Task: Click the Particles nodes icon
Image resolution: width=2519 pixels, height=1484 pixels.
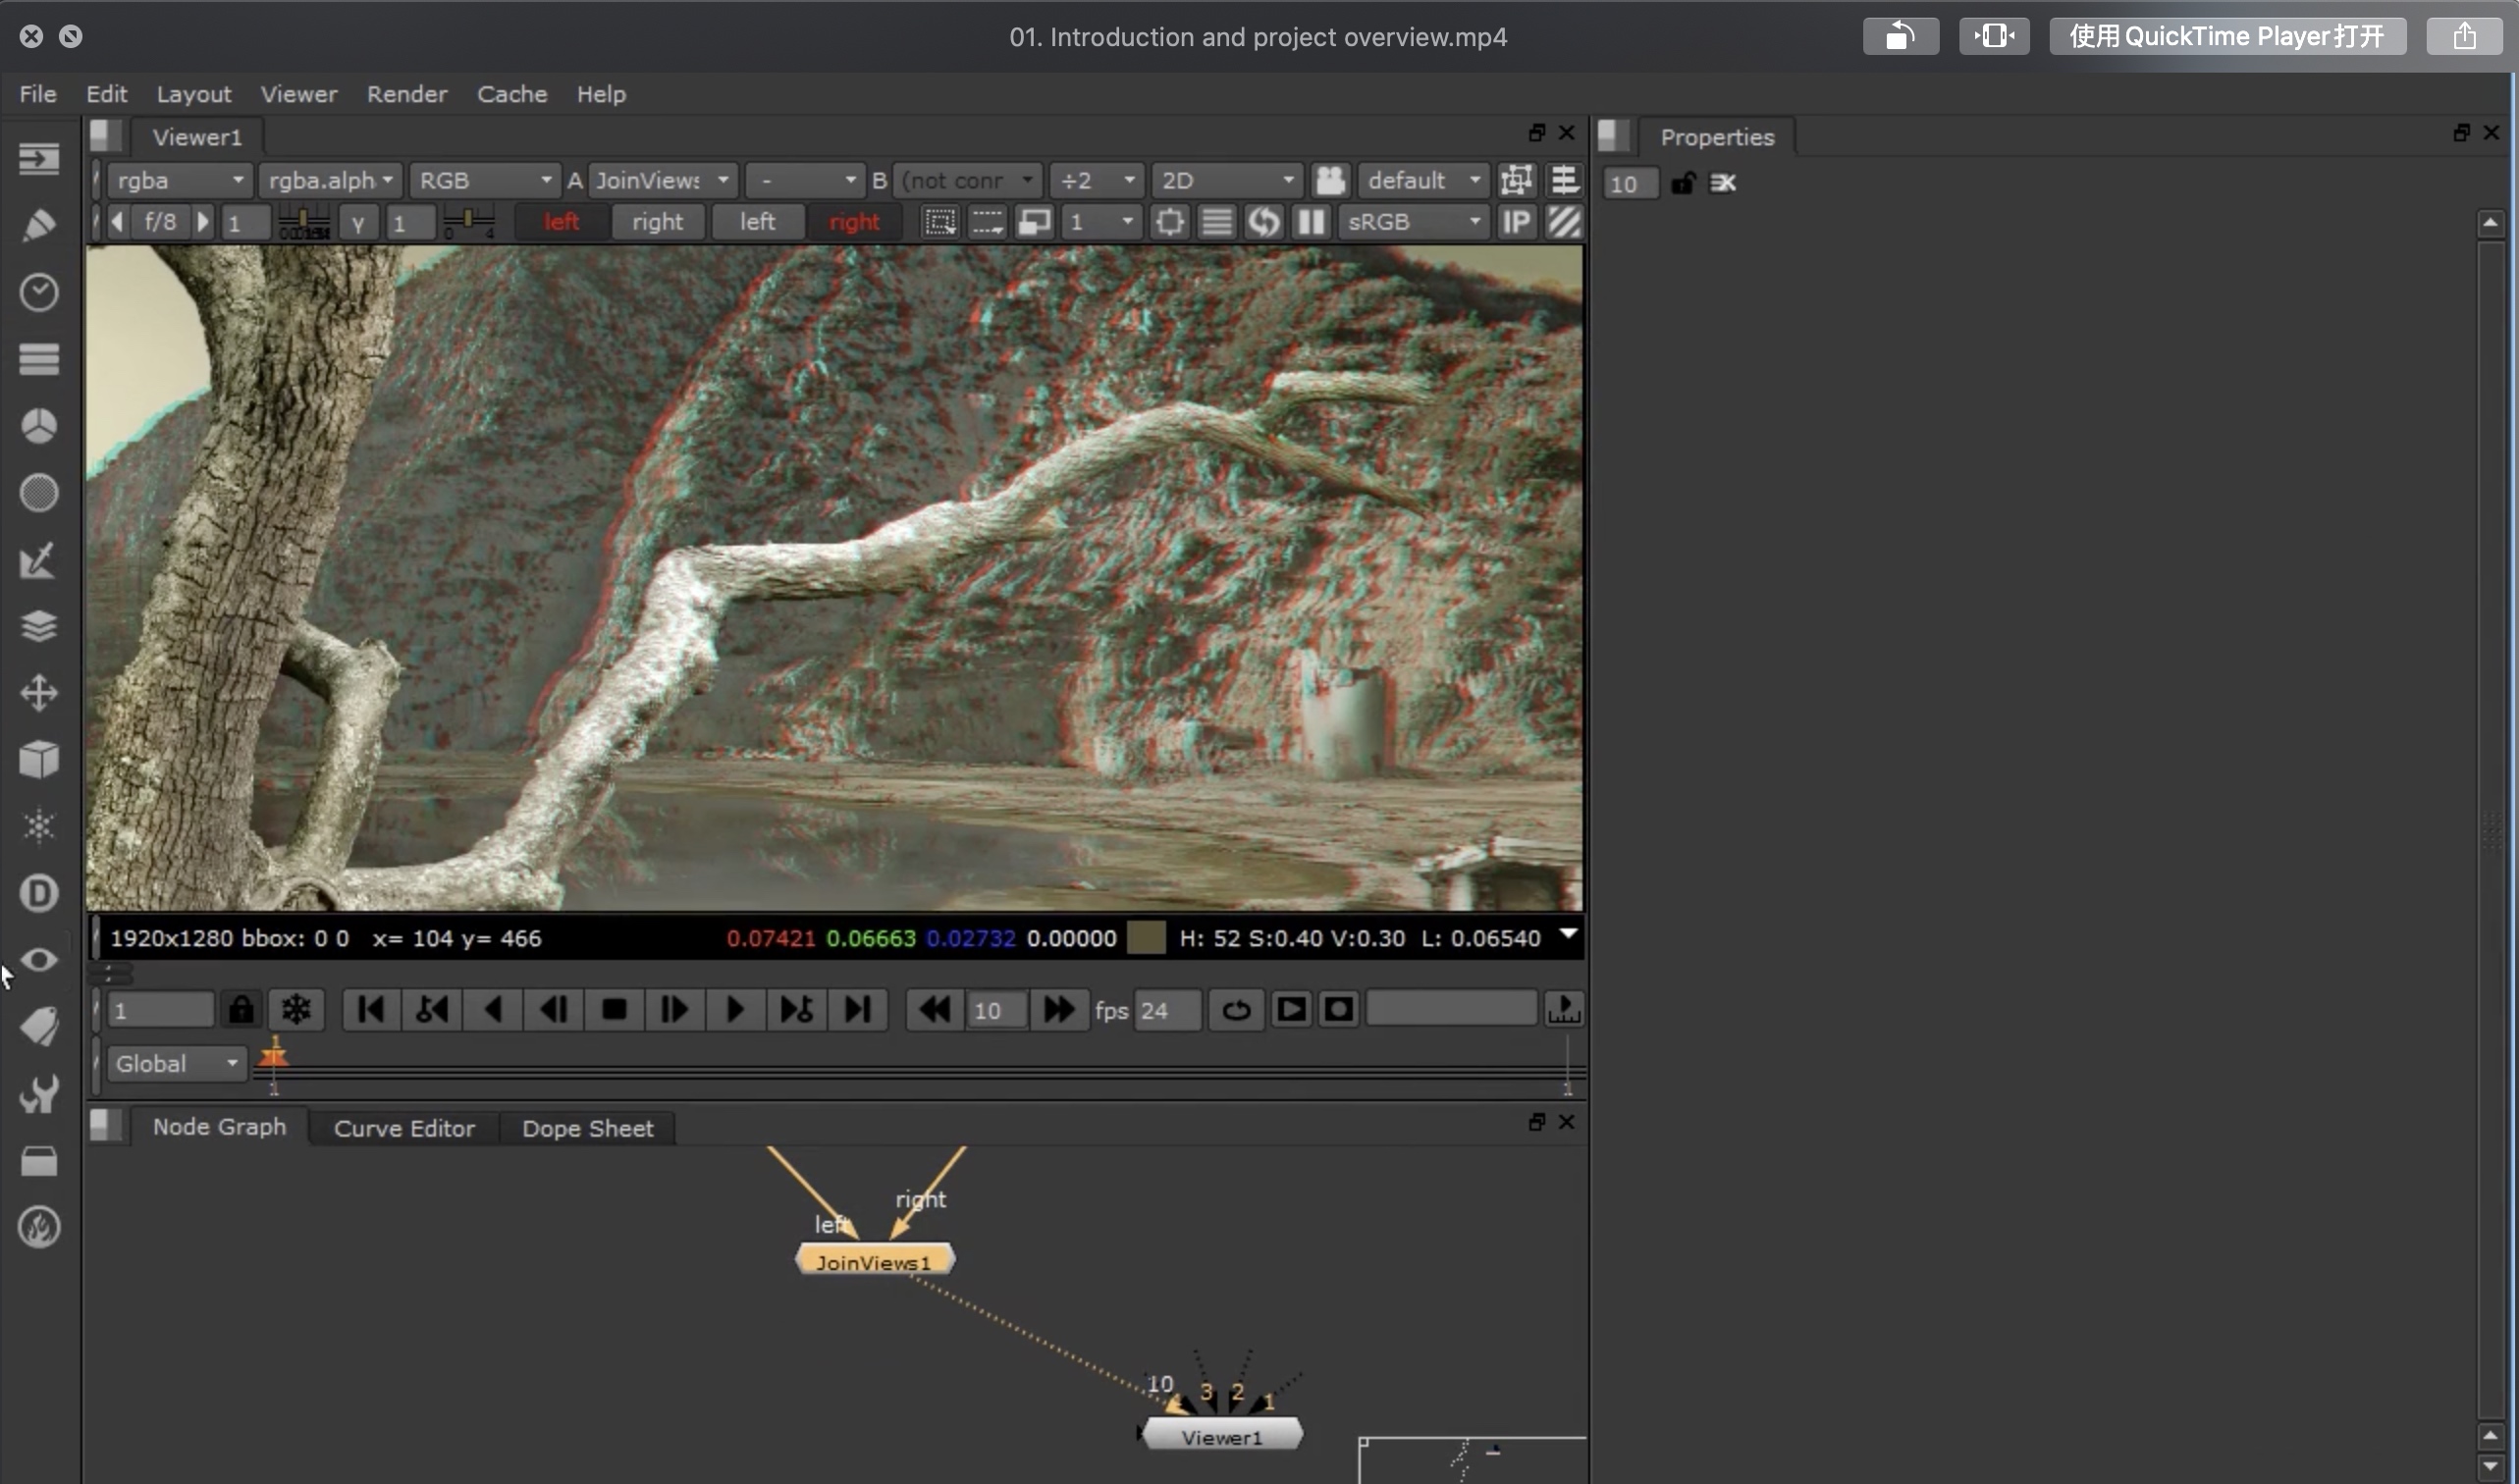Action: pyautogui.click(x=39, y=827)
